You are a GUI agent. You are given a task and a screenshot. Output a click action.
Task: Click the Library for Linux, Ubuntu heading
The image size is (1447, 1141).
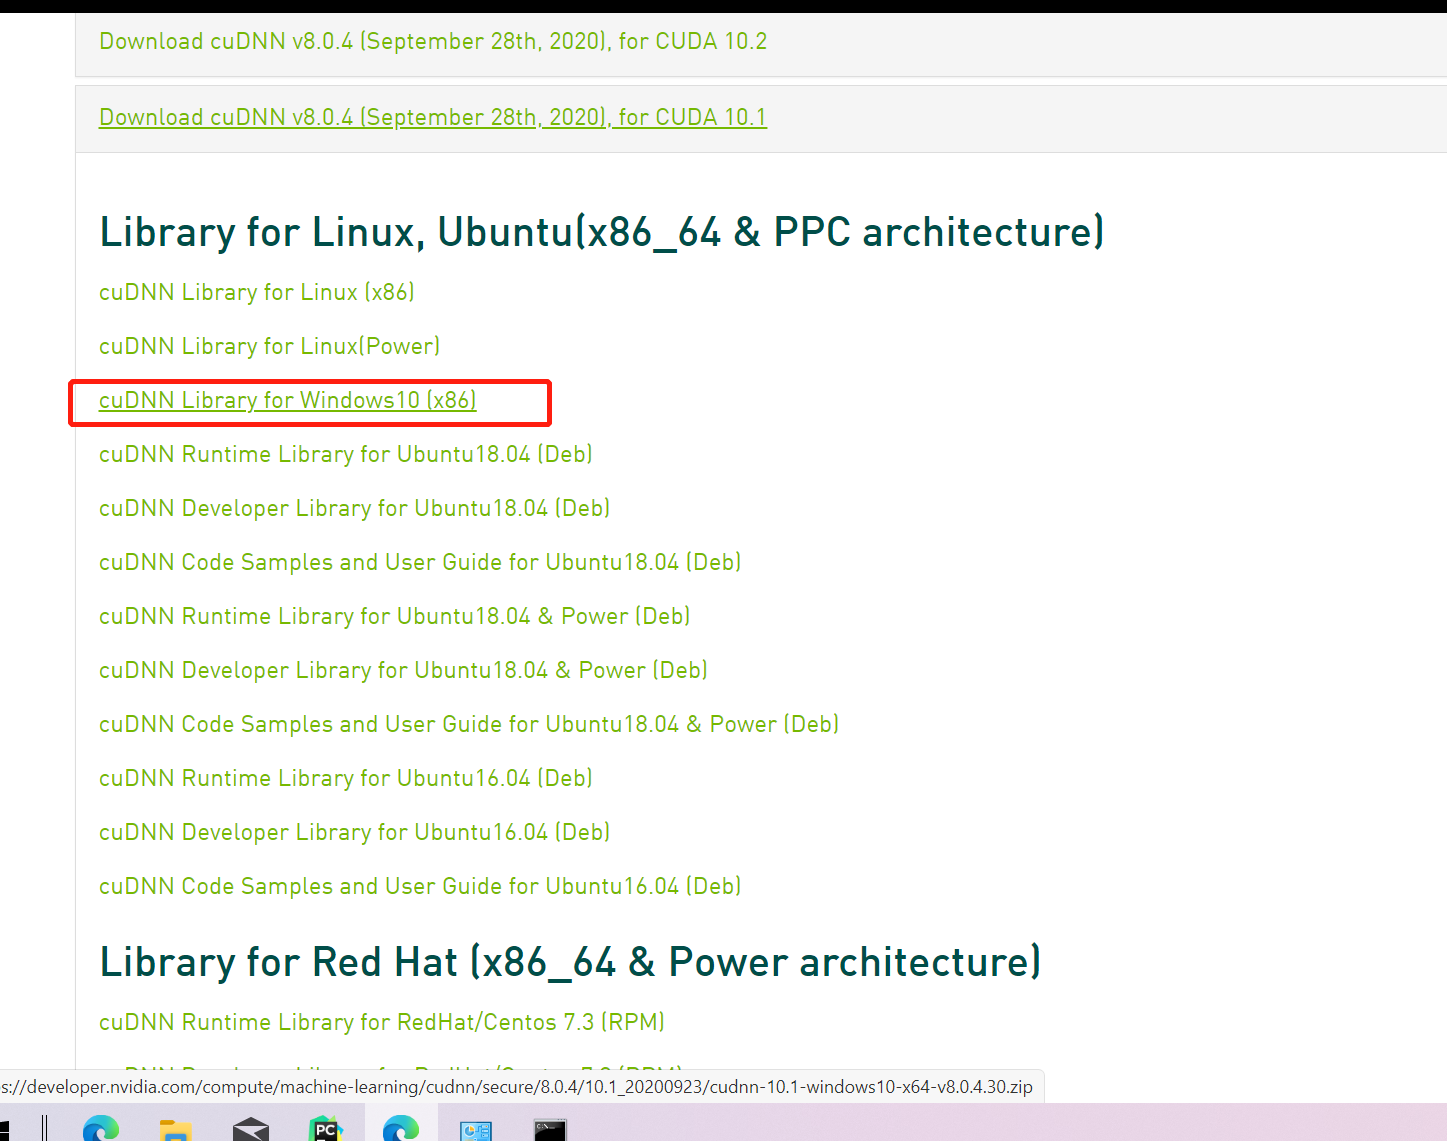tap(602, 232)
